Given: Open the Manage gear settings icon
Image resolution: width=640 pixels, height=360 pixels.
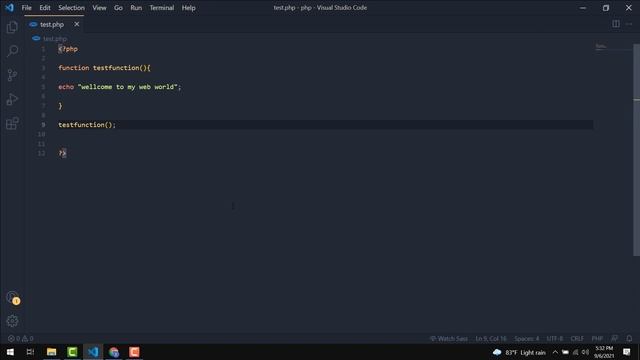Looking at the screenshot, I should click(x=12, y=321).
